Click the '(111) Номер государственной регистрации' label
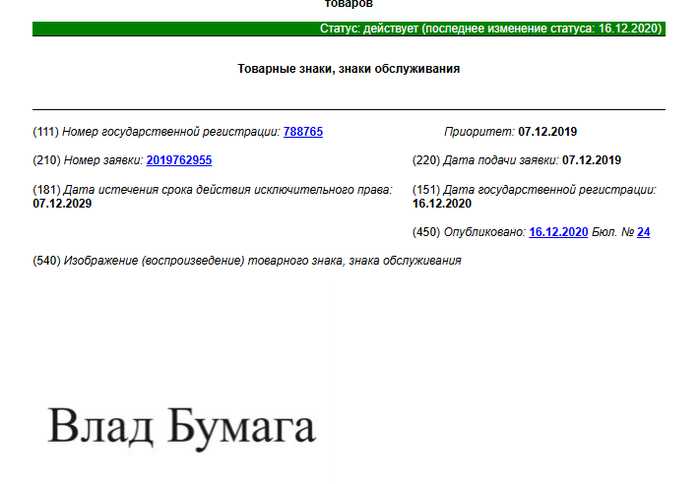The height and width of the screenshot is (484, 700). click(x=156, y=132)
